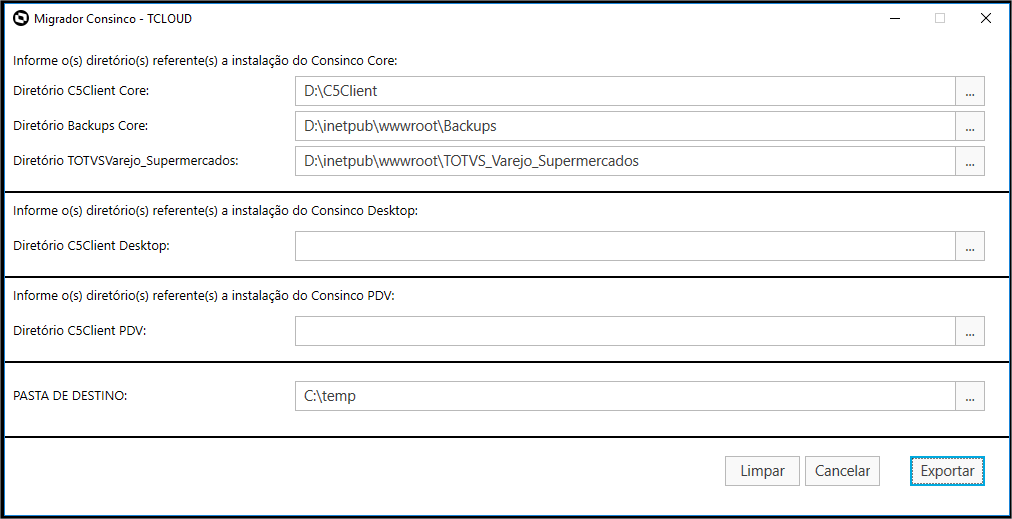This screenshot has height=519, width=1012.
Task: Start export with the Exportar button
Action: (947, 471)
